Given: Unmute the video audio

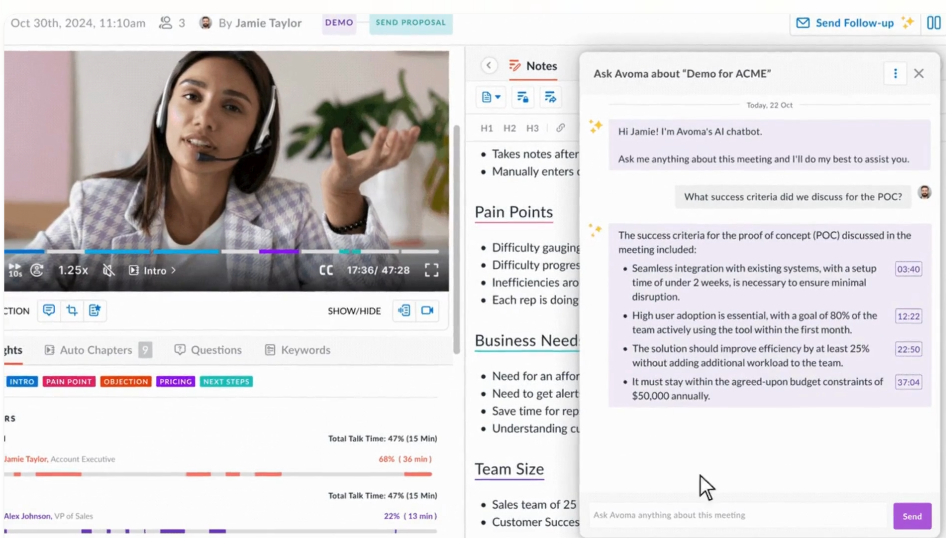Looking at the screenshot, I should 108,270.
